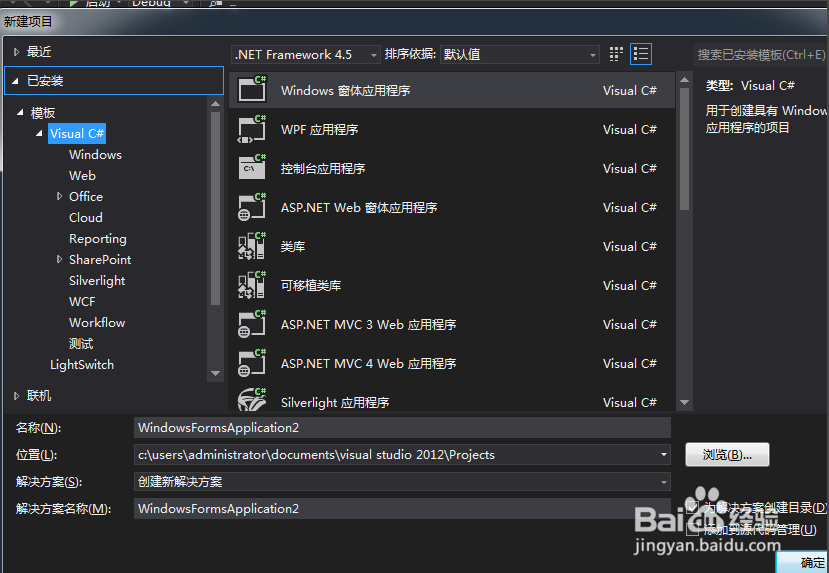Image resolution: width=829 pixels, height=573 pixels.
Task: Collapse the 已安装 section
Action: pyautogui.click(x=15, y=81)
